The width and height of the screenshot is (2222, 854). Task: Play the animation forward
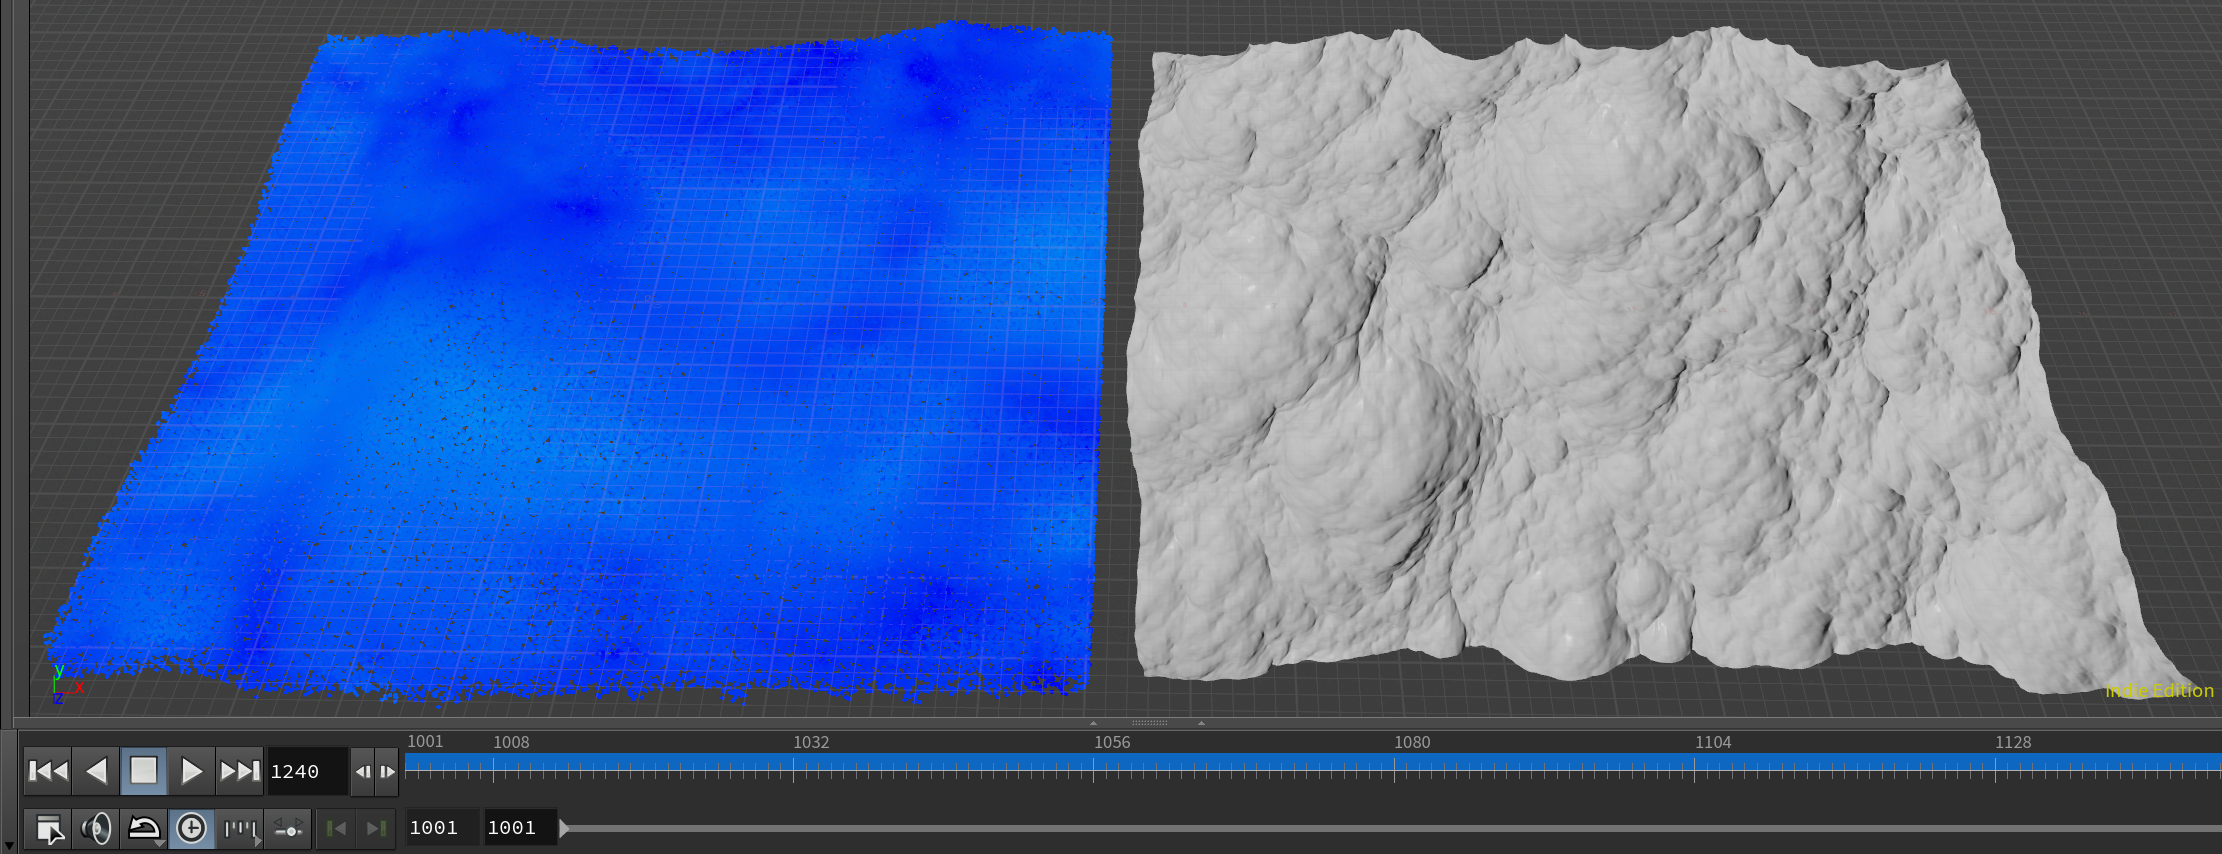tap(191, 771)
